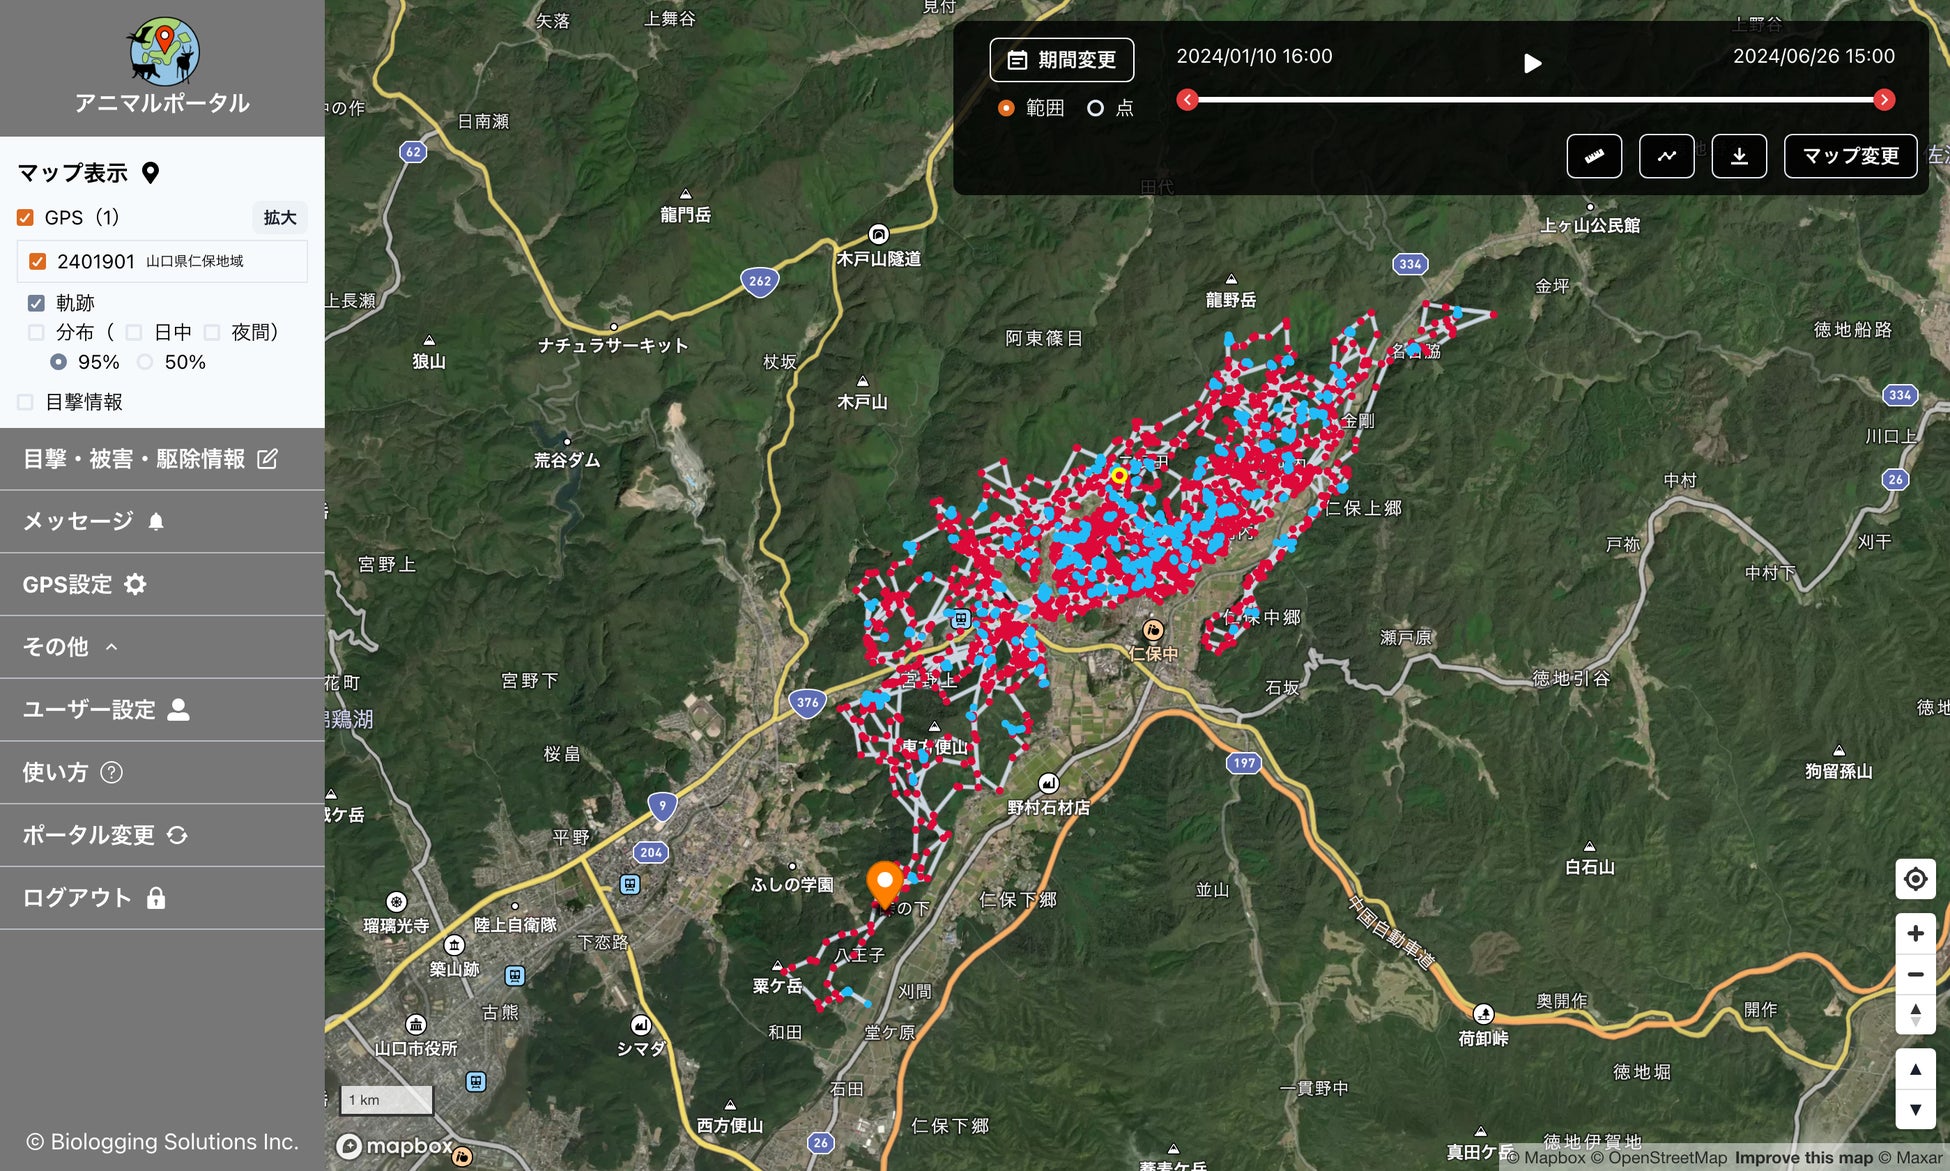Tilt map up with arrow button
This screenshot has height=1171, width=1950.
1915,1069
